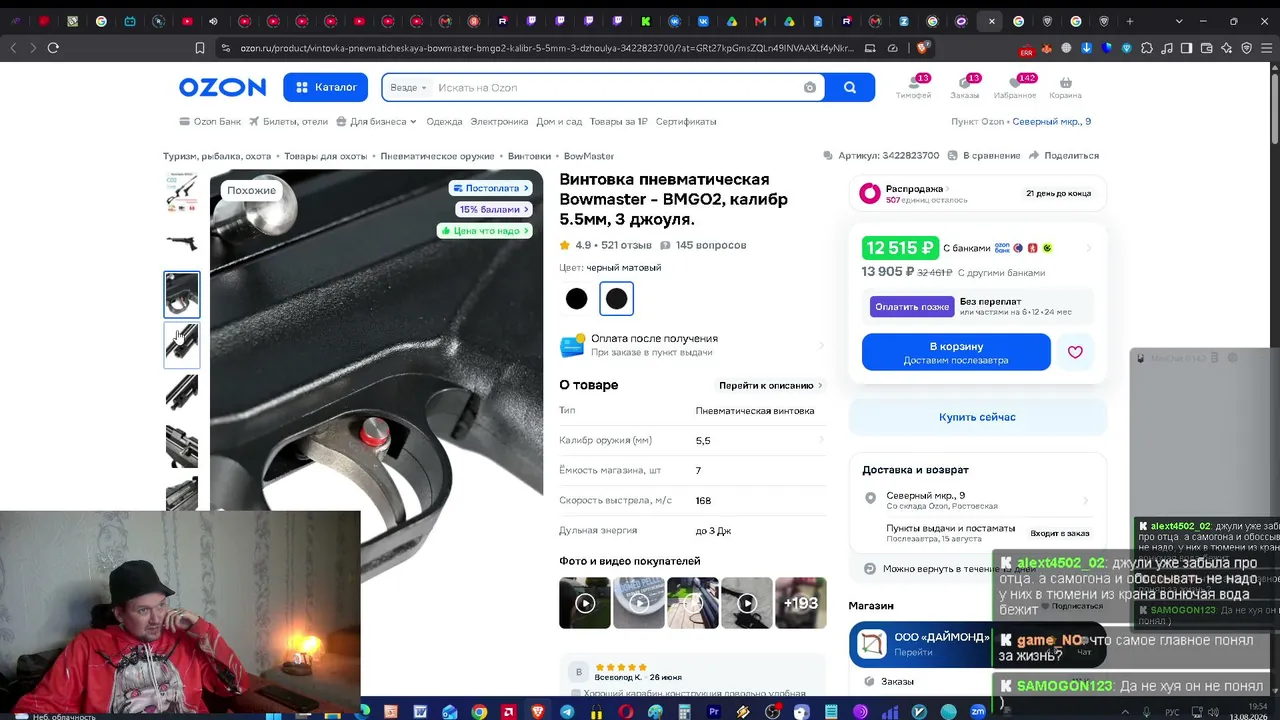Click the Купить сейчас button
1280x720 pixels.
click(978, 417)
